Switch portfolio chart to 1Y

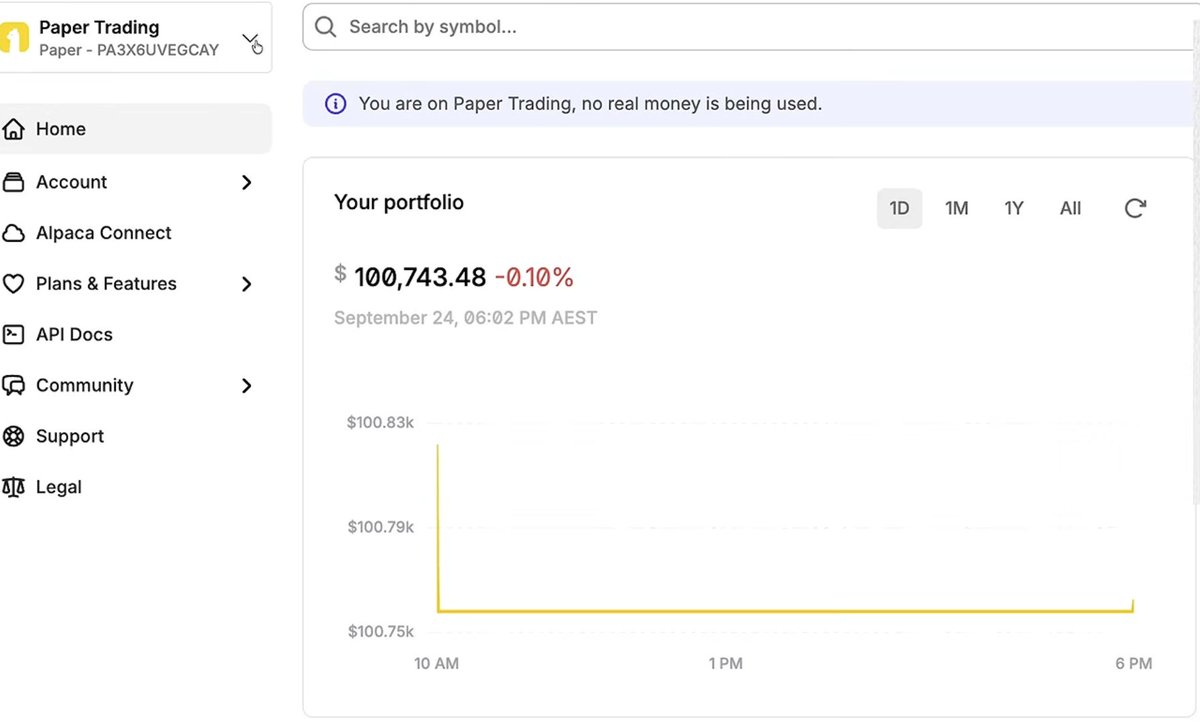coord(1014,208)
